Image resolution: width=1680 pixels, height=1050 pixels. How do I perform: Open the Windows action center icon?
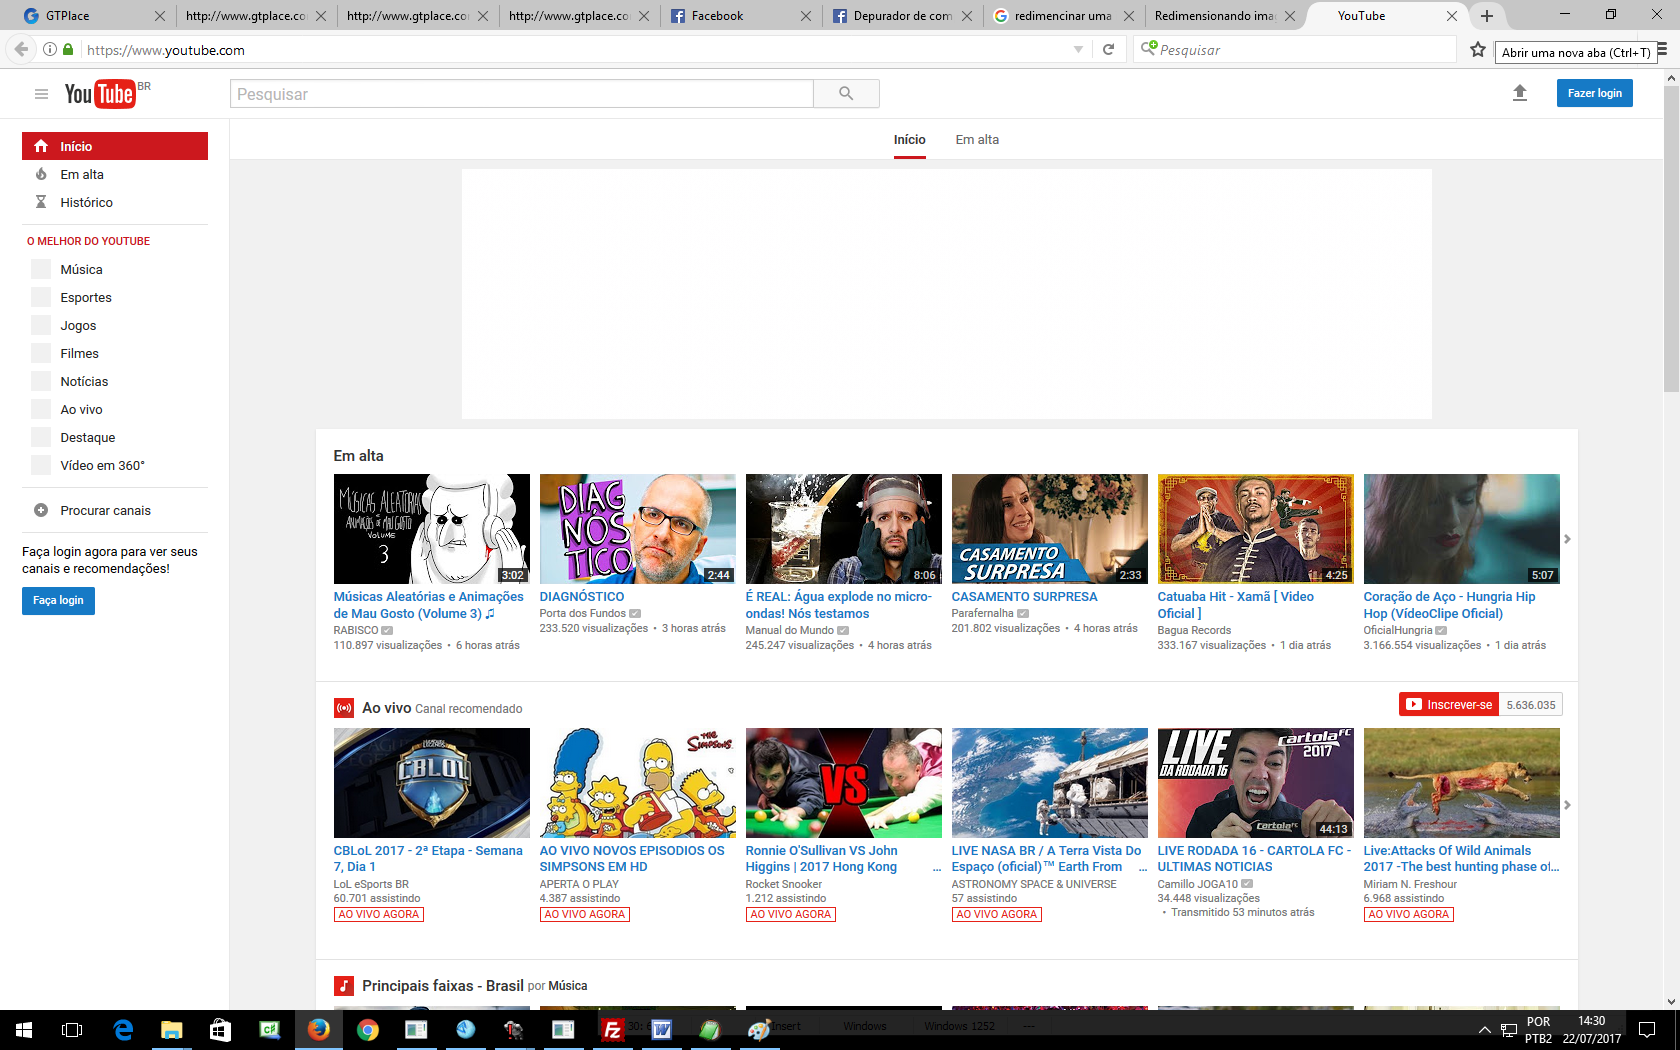point(1646,1029)
